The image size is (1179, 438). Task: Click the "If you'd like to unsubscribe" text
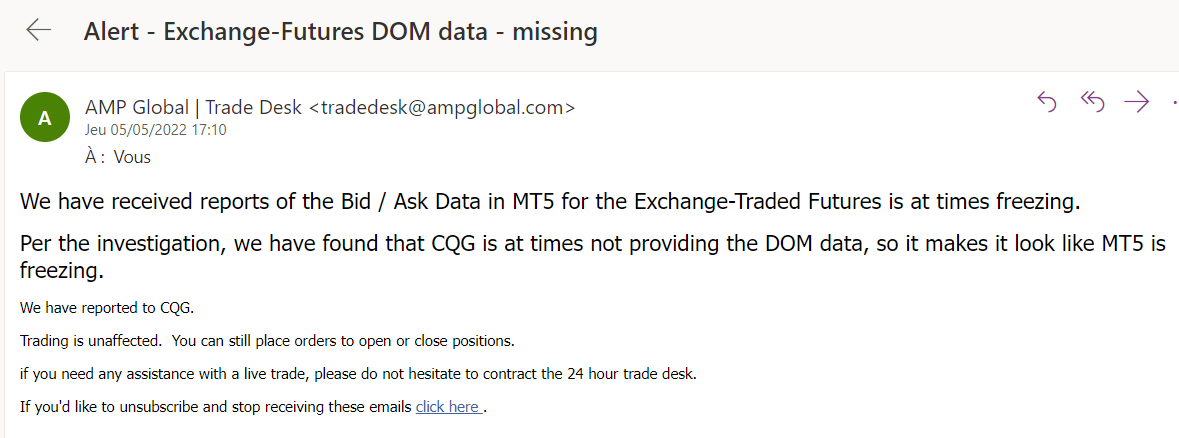[x=215, y=407]
